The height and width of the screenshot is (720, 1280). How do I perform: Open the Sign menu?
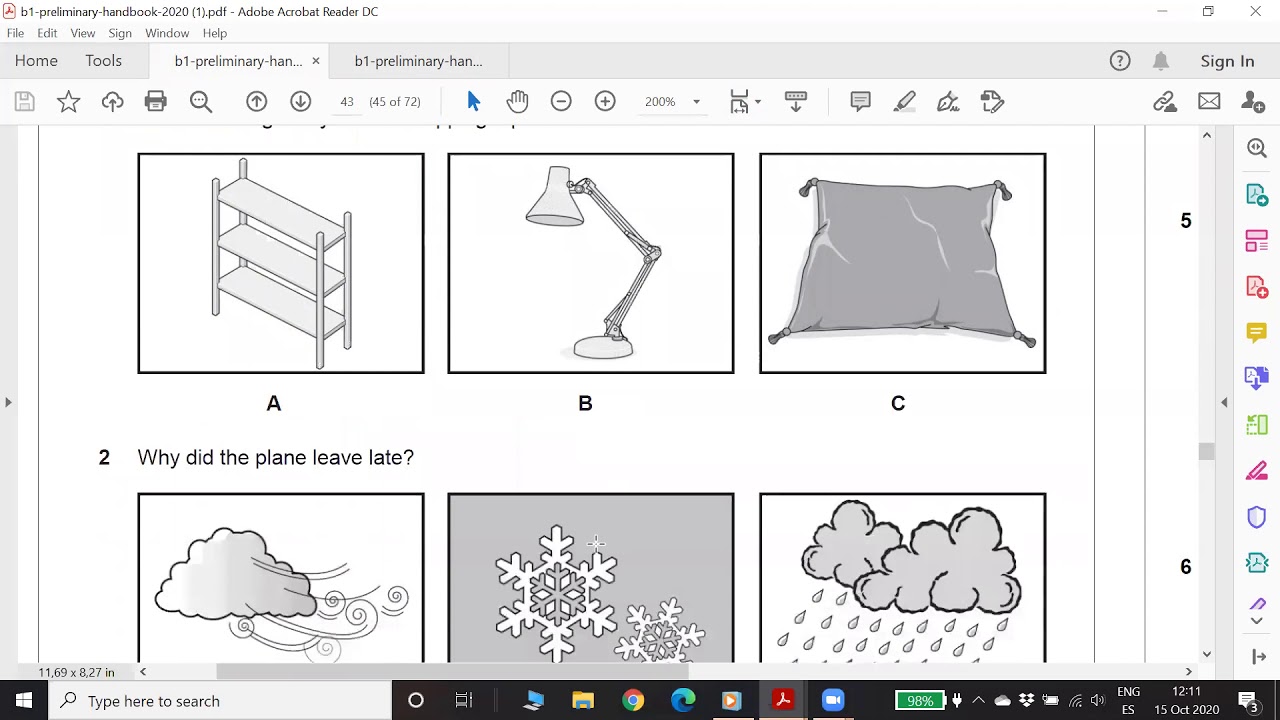pyautogui.click(x=120, y=33)
